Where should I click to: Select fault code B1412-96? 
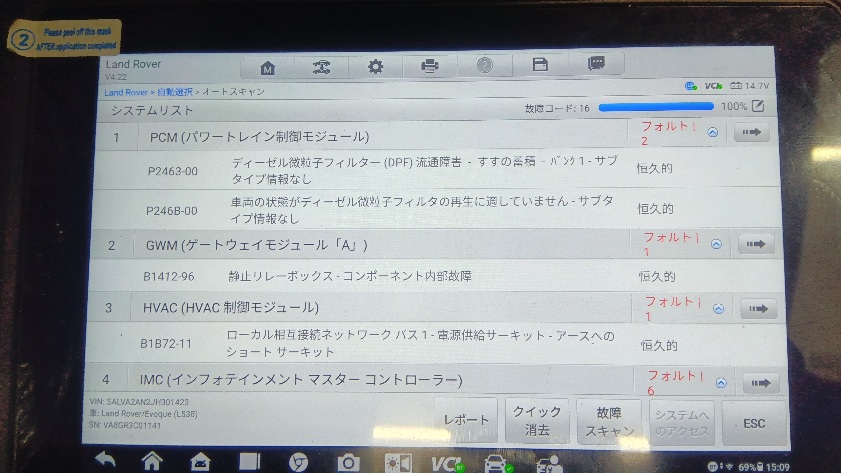(168, 277)
